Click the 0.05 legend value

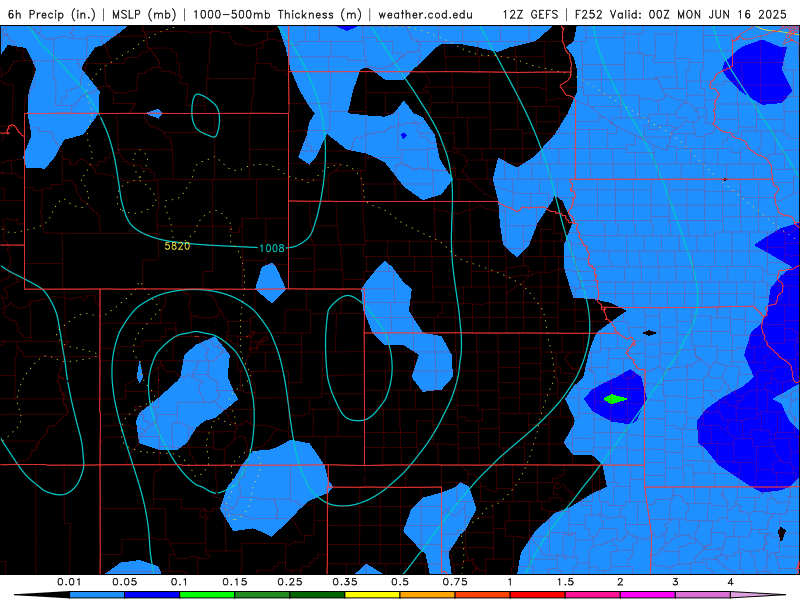point(124,582)
